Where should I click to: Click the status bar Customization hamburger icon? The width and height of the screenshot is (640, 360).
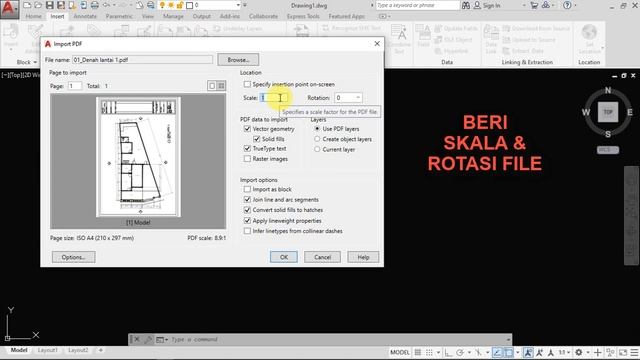click(x=633, y=352)
